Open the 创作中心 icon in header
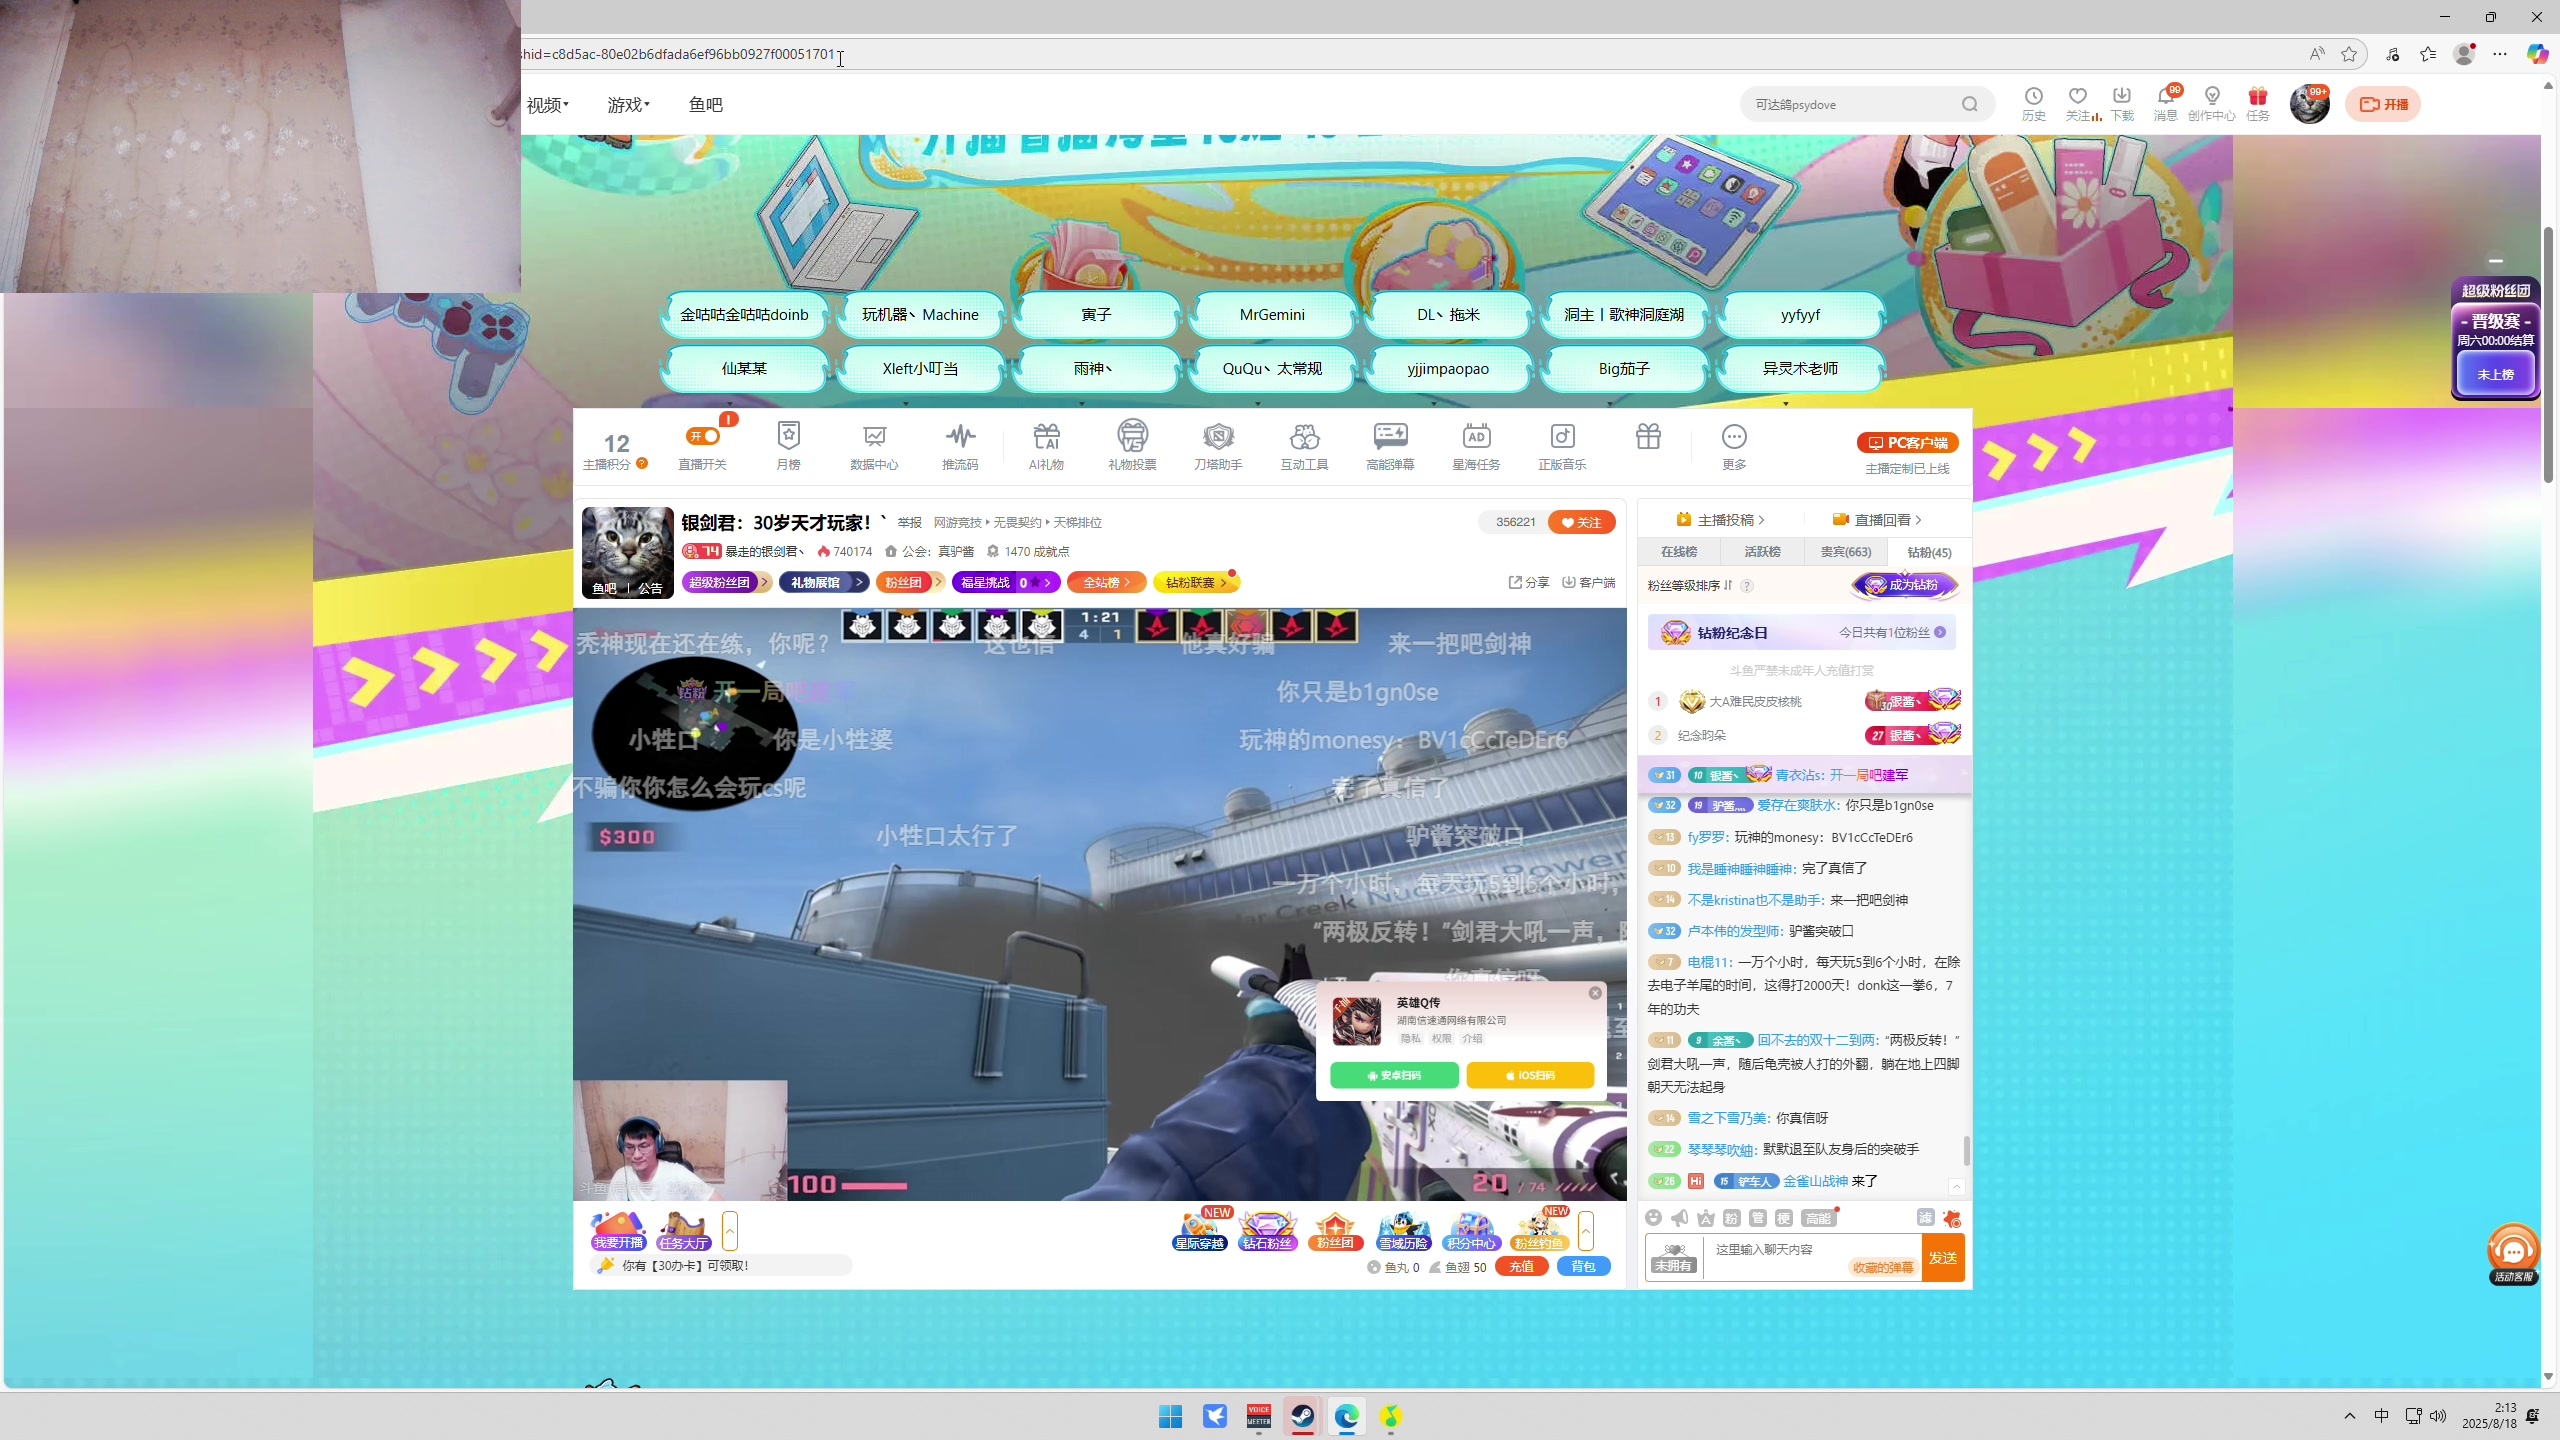Viewport: 2560px width, 1440px height. pyautogui.click(x=2211, y=103)
